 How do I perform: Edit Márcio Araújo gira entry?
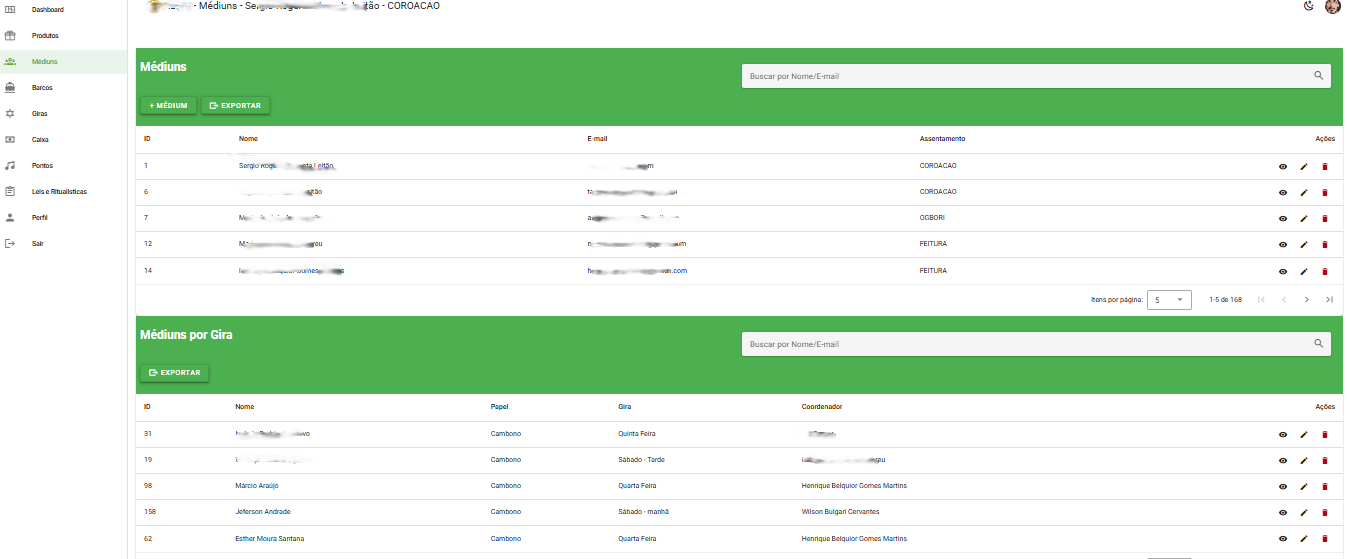[x=1304, y=487]
